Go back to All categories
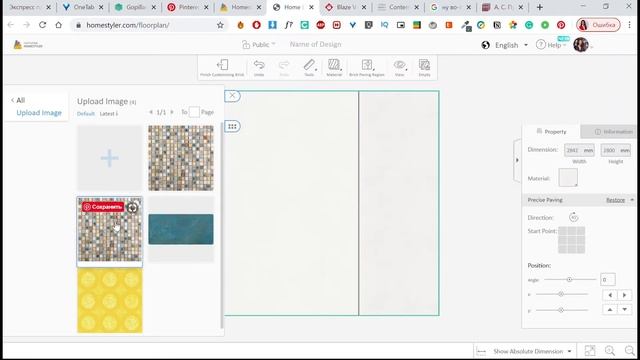640x360 pixels. 18,100
